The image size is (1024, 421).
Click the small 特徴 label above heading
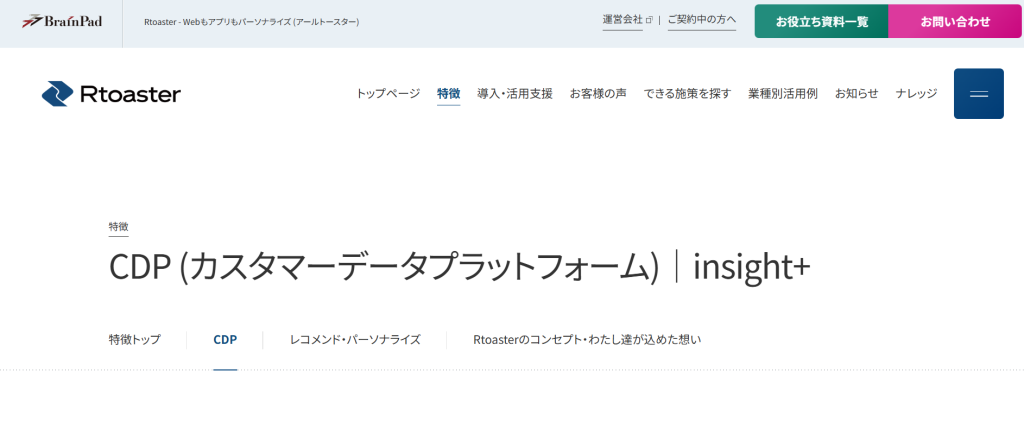coord(118,226)
